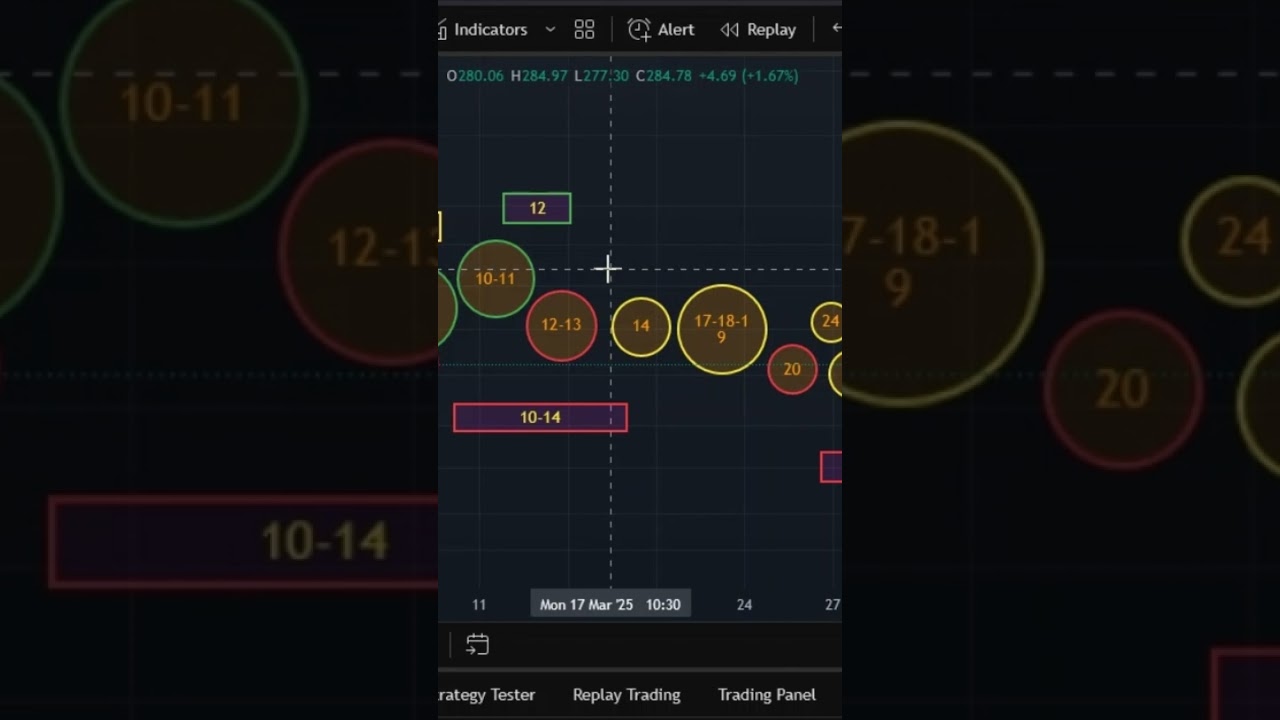Select the green circle labeled 10-11
The height and width of the screenshot is (720, 1280).
[x=496, y=279]
